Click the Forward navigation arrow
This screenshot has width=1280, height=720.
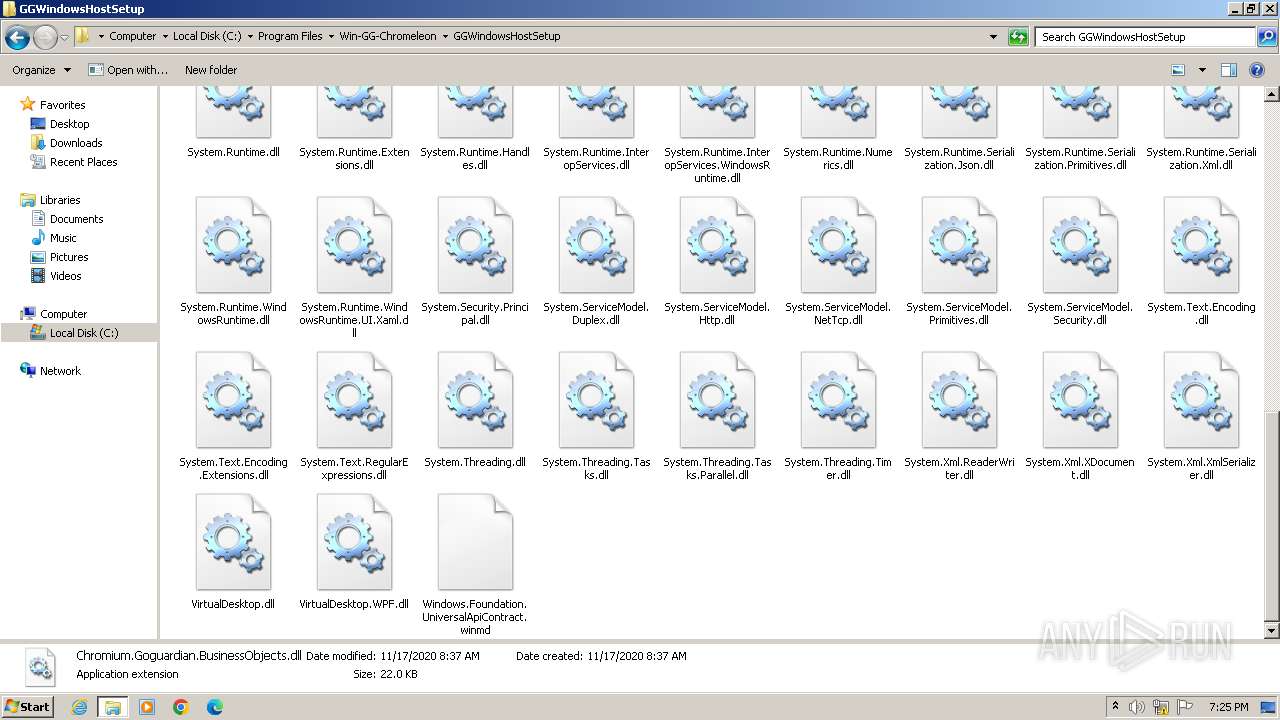click(x=45, y=37)
